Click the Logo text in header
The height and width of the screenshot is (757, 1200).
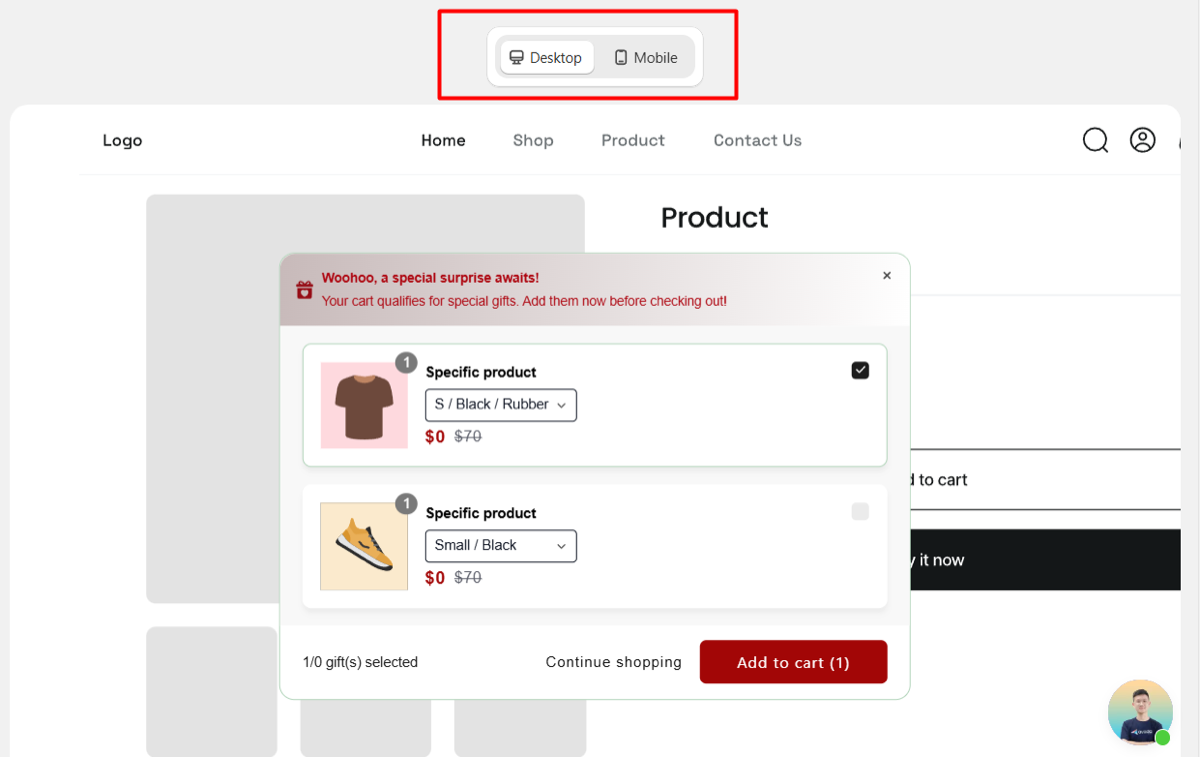click(x=122, y=141)
